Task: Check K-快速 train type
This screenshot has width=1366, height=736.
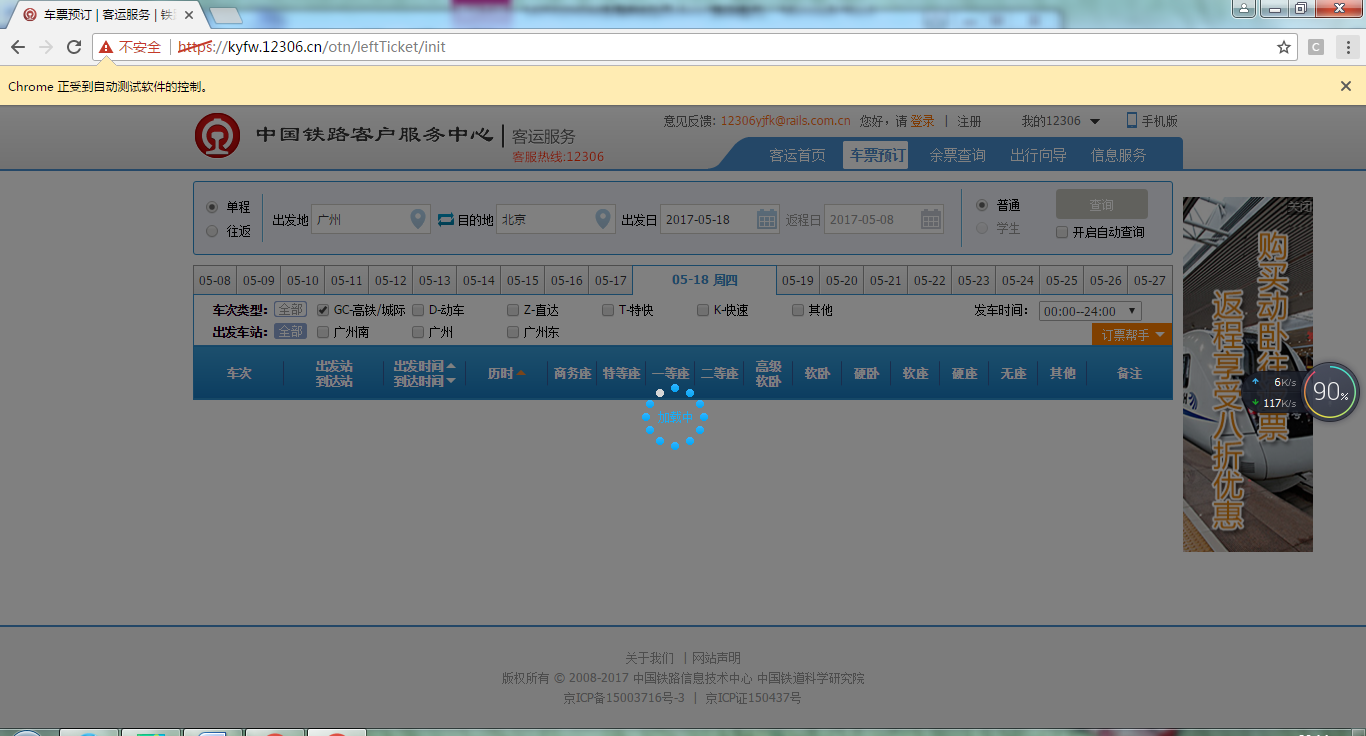Action: point(703,310)
